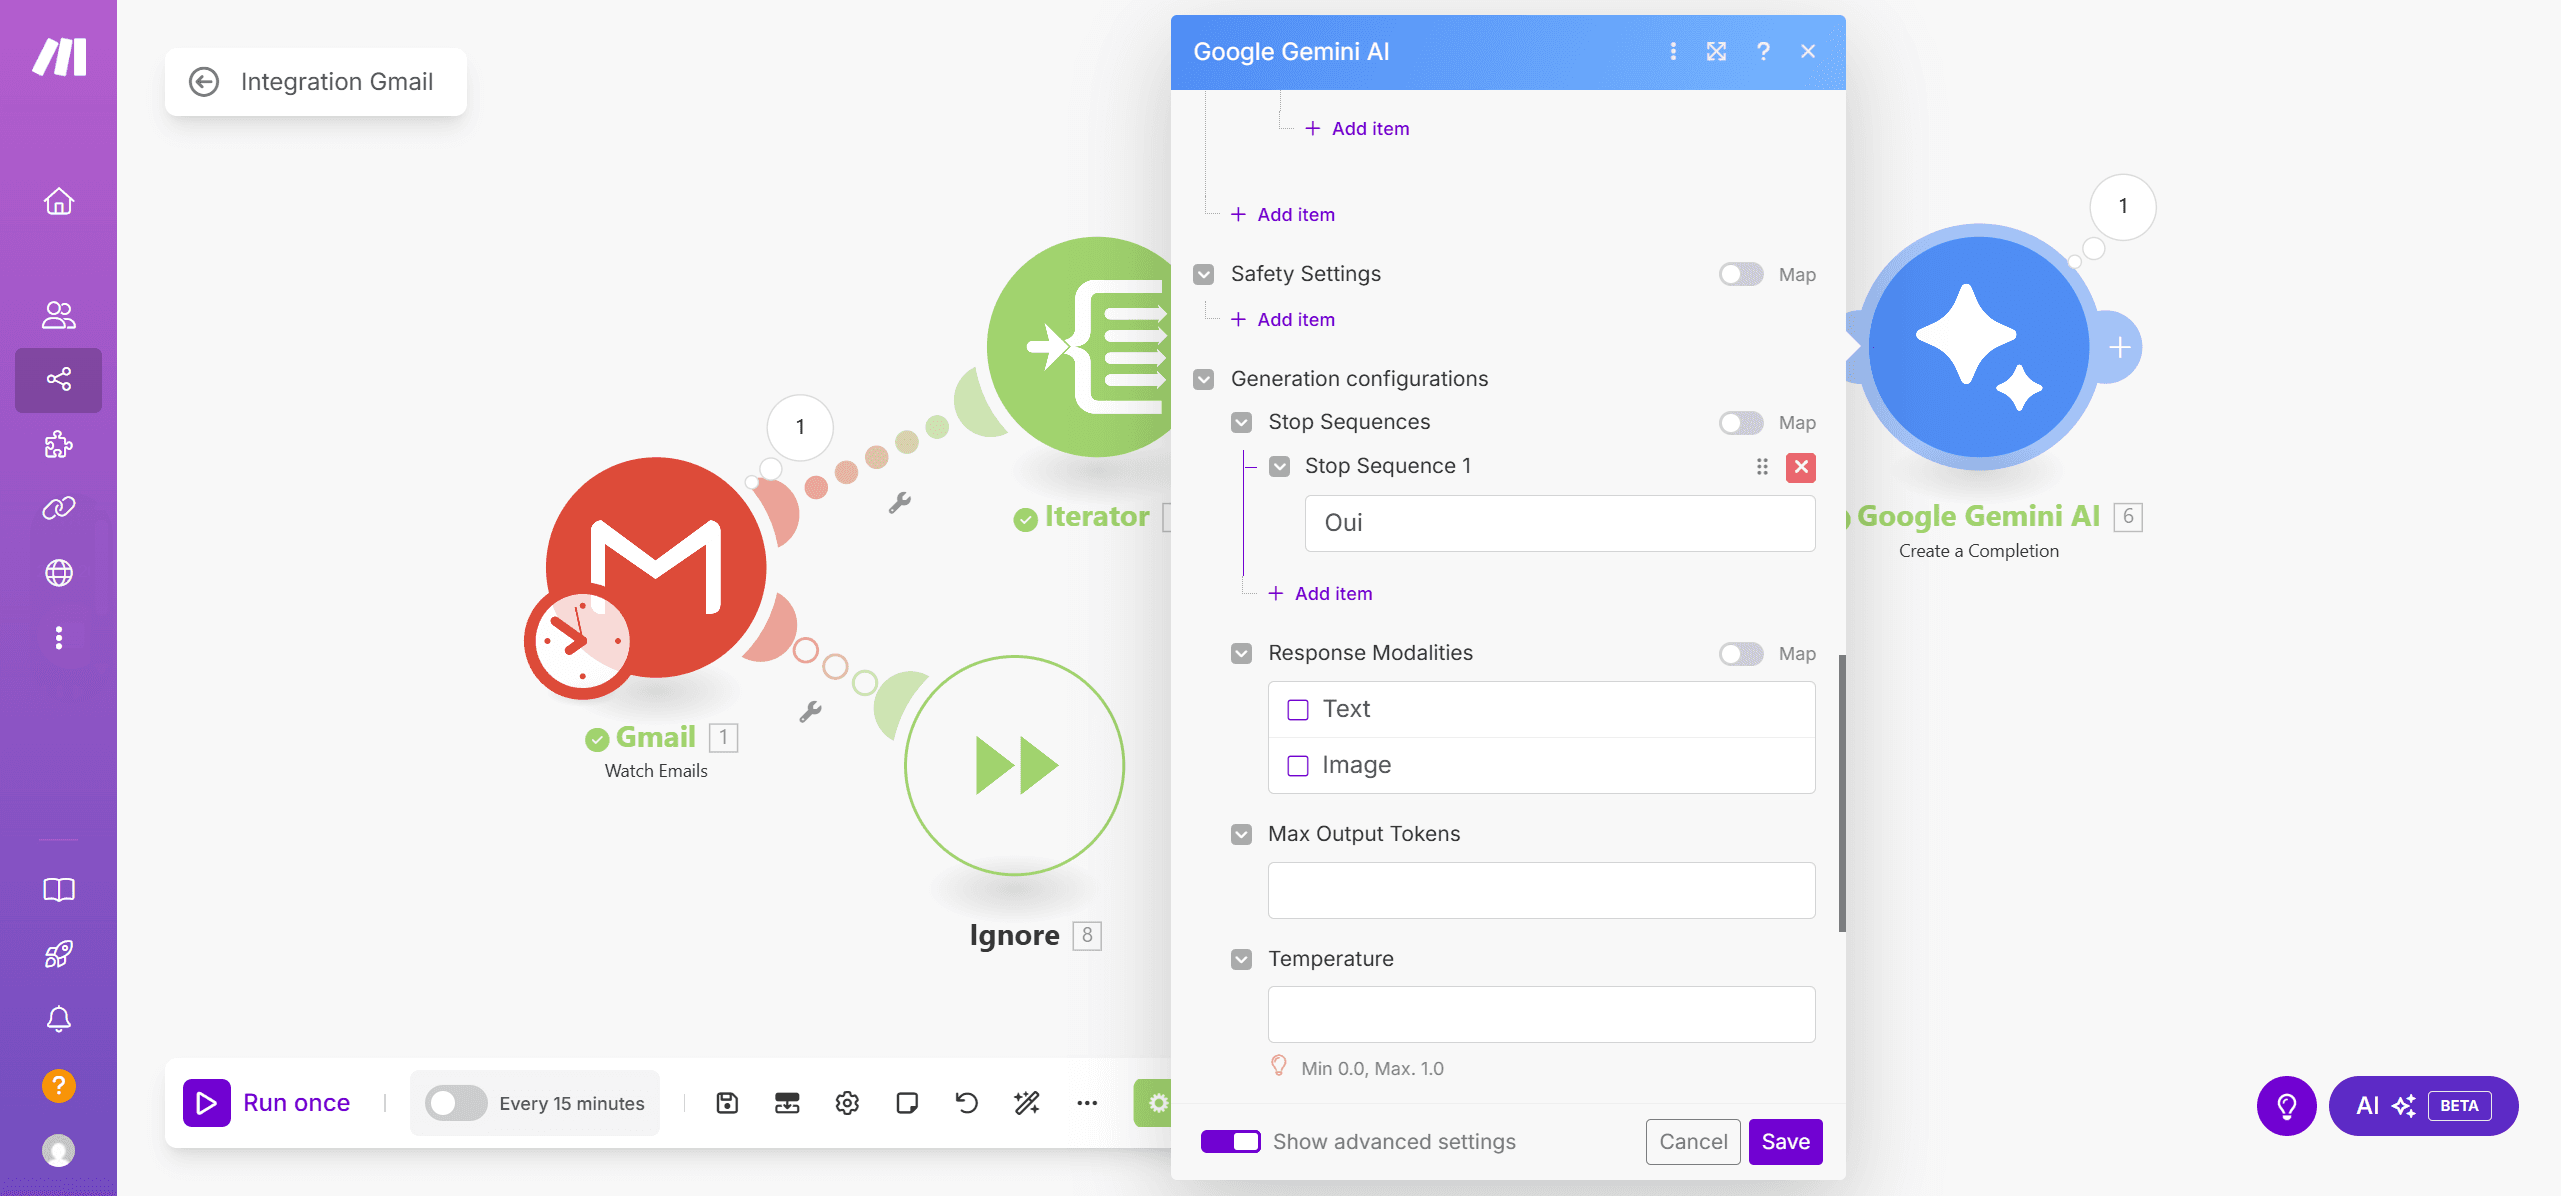The height and width of the screenshot is (1196, 2561).
Task: Click the Google Gemini AI module on canvas
Action: pos(1979,347)
